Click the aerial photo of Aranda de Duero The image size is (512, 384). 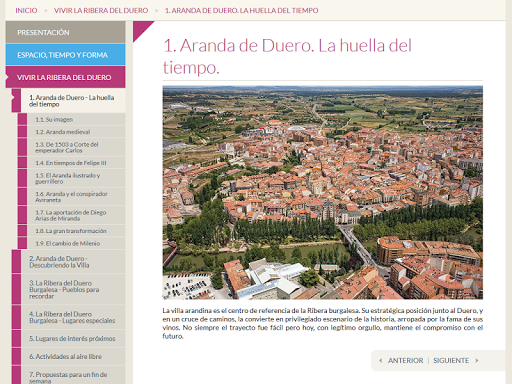323,192
